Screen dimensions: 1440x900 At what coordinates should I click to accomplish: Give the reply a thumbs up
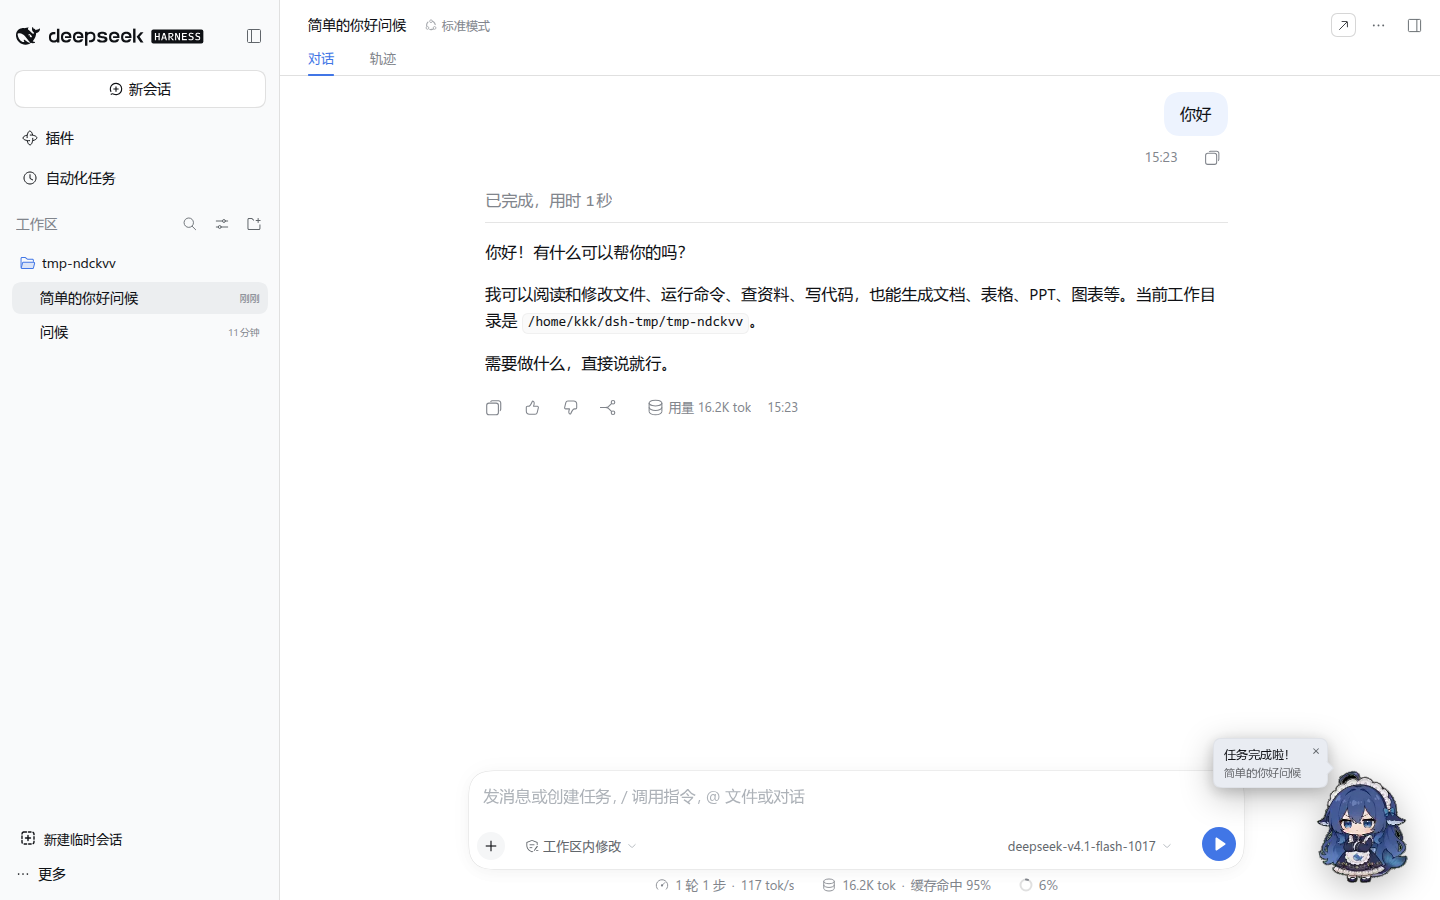tap(532, 408)
